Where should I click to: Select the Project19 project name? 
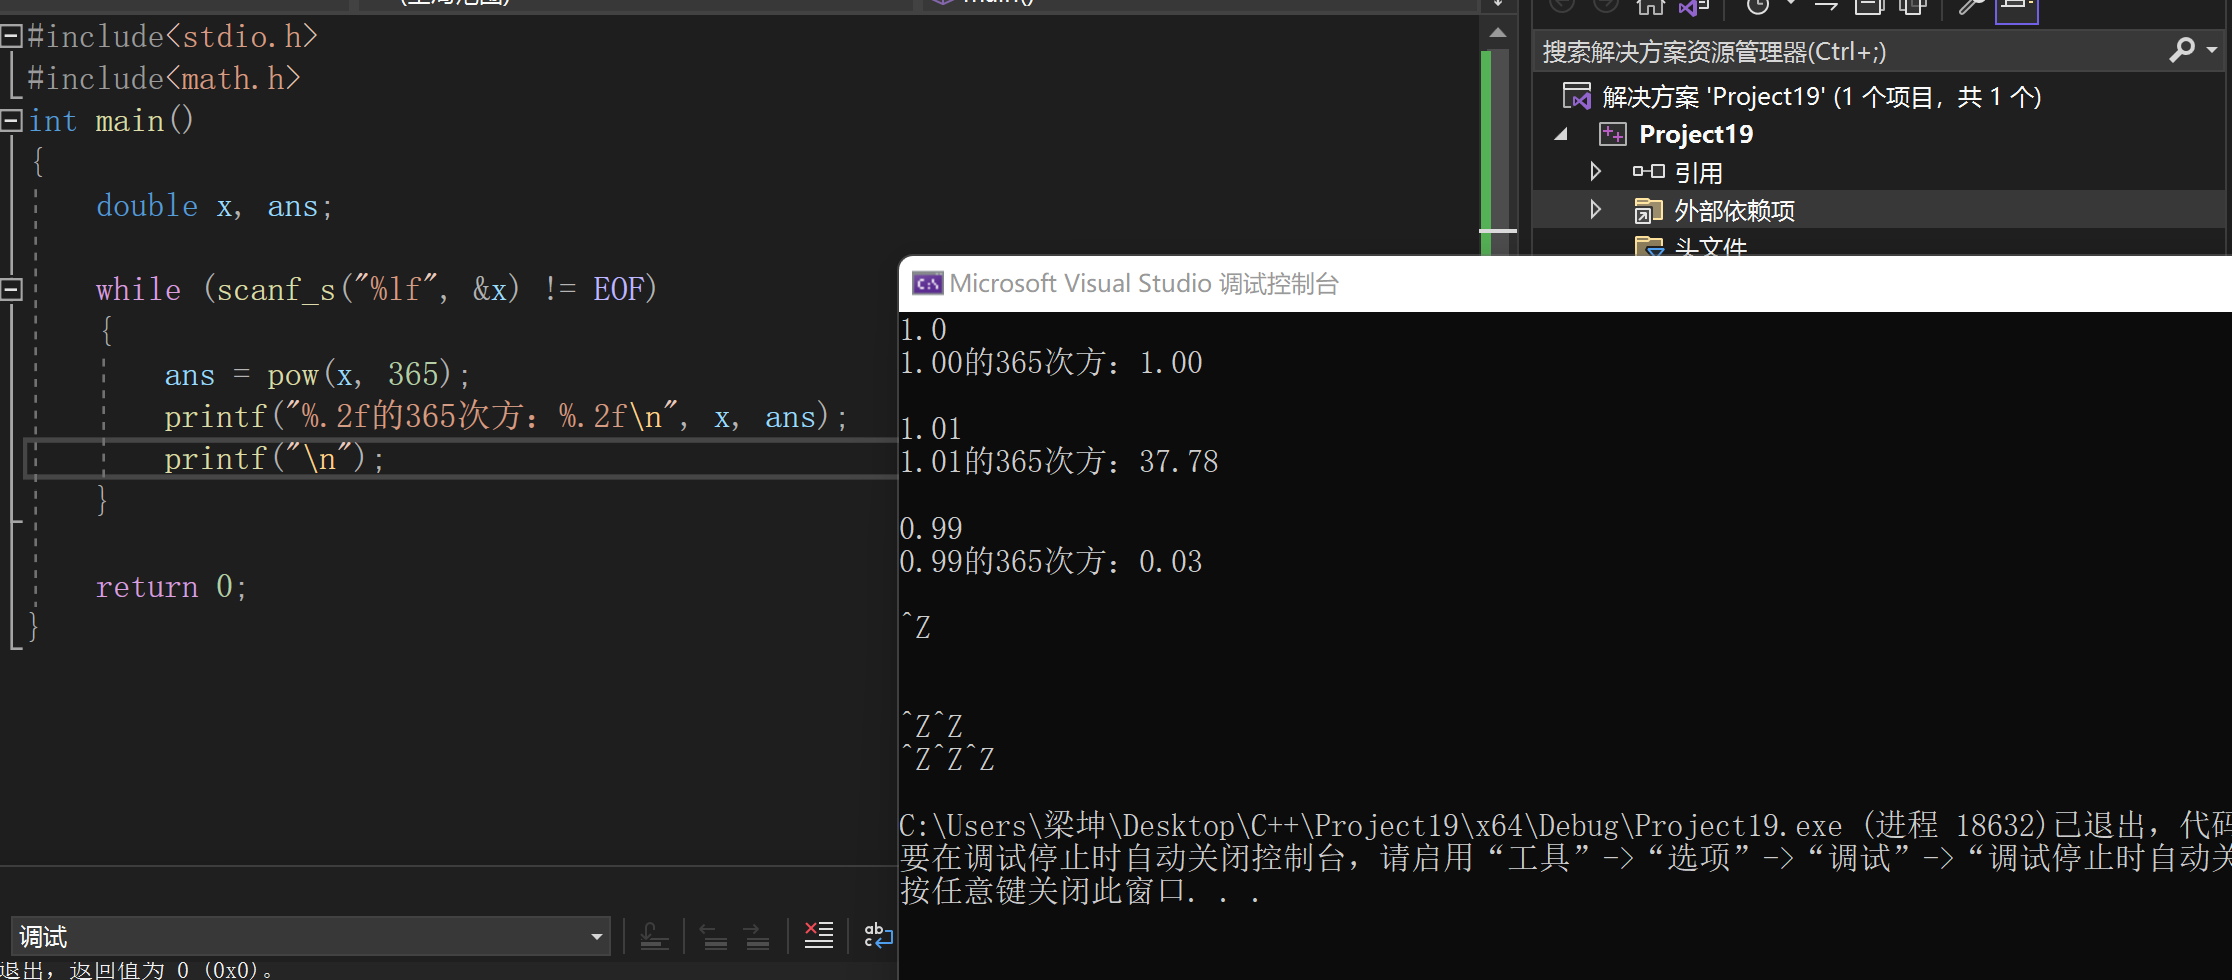pyautogui.click(x=1696, y=134)
